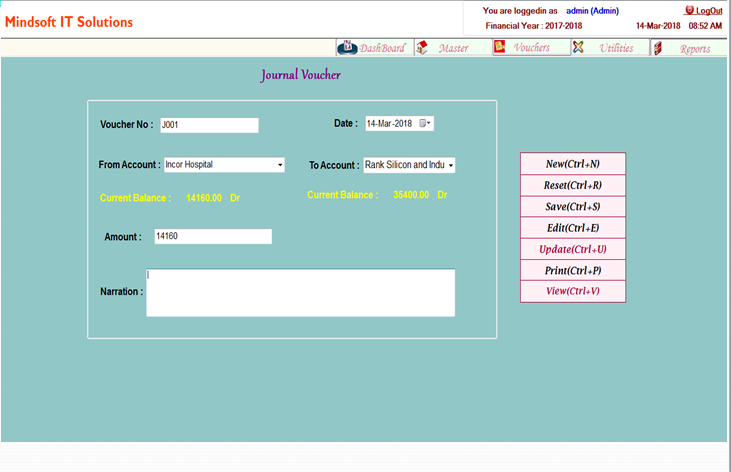
Task: Click the Amount label
Action: [123, 237]
